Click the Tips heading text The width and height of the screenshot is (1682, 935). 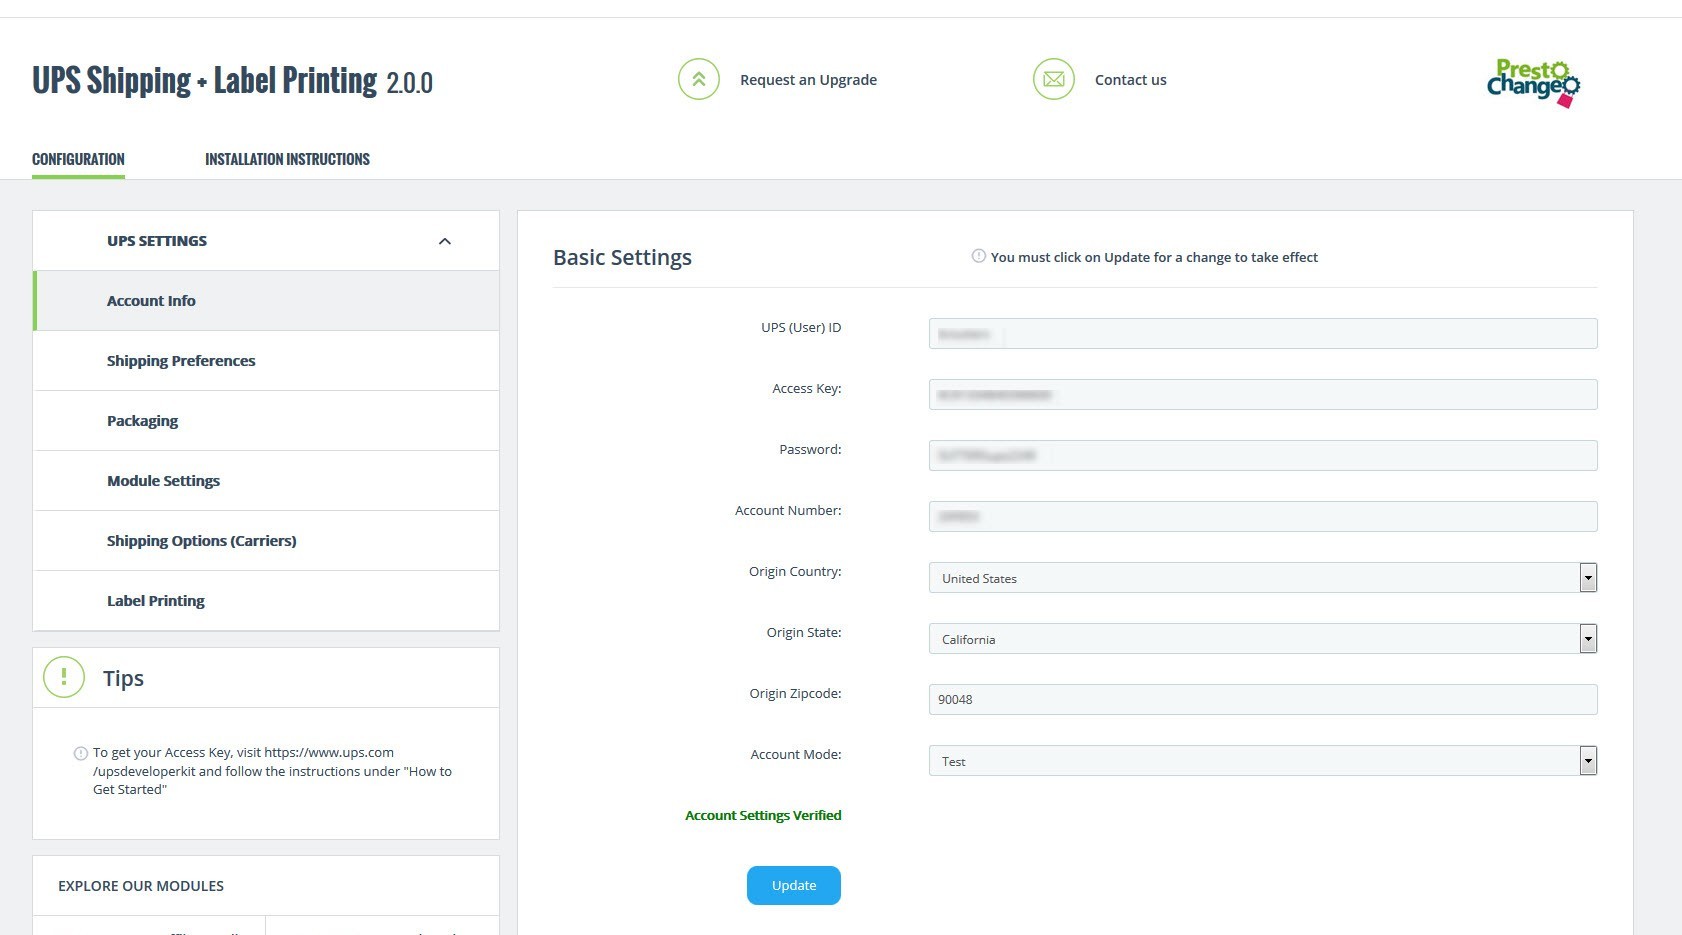[x=123, y=678]
